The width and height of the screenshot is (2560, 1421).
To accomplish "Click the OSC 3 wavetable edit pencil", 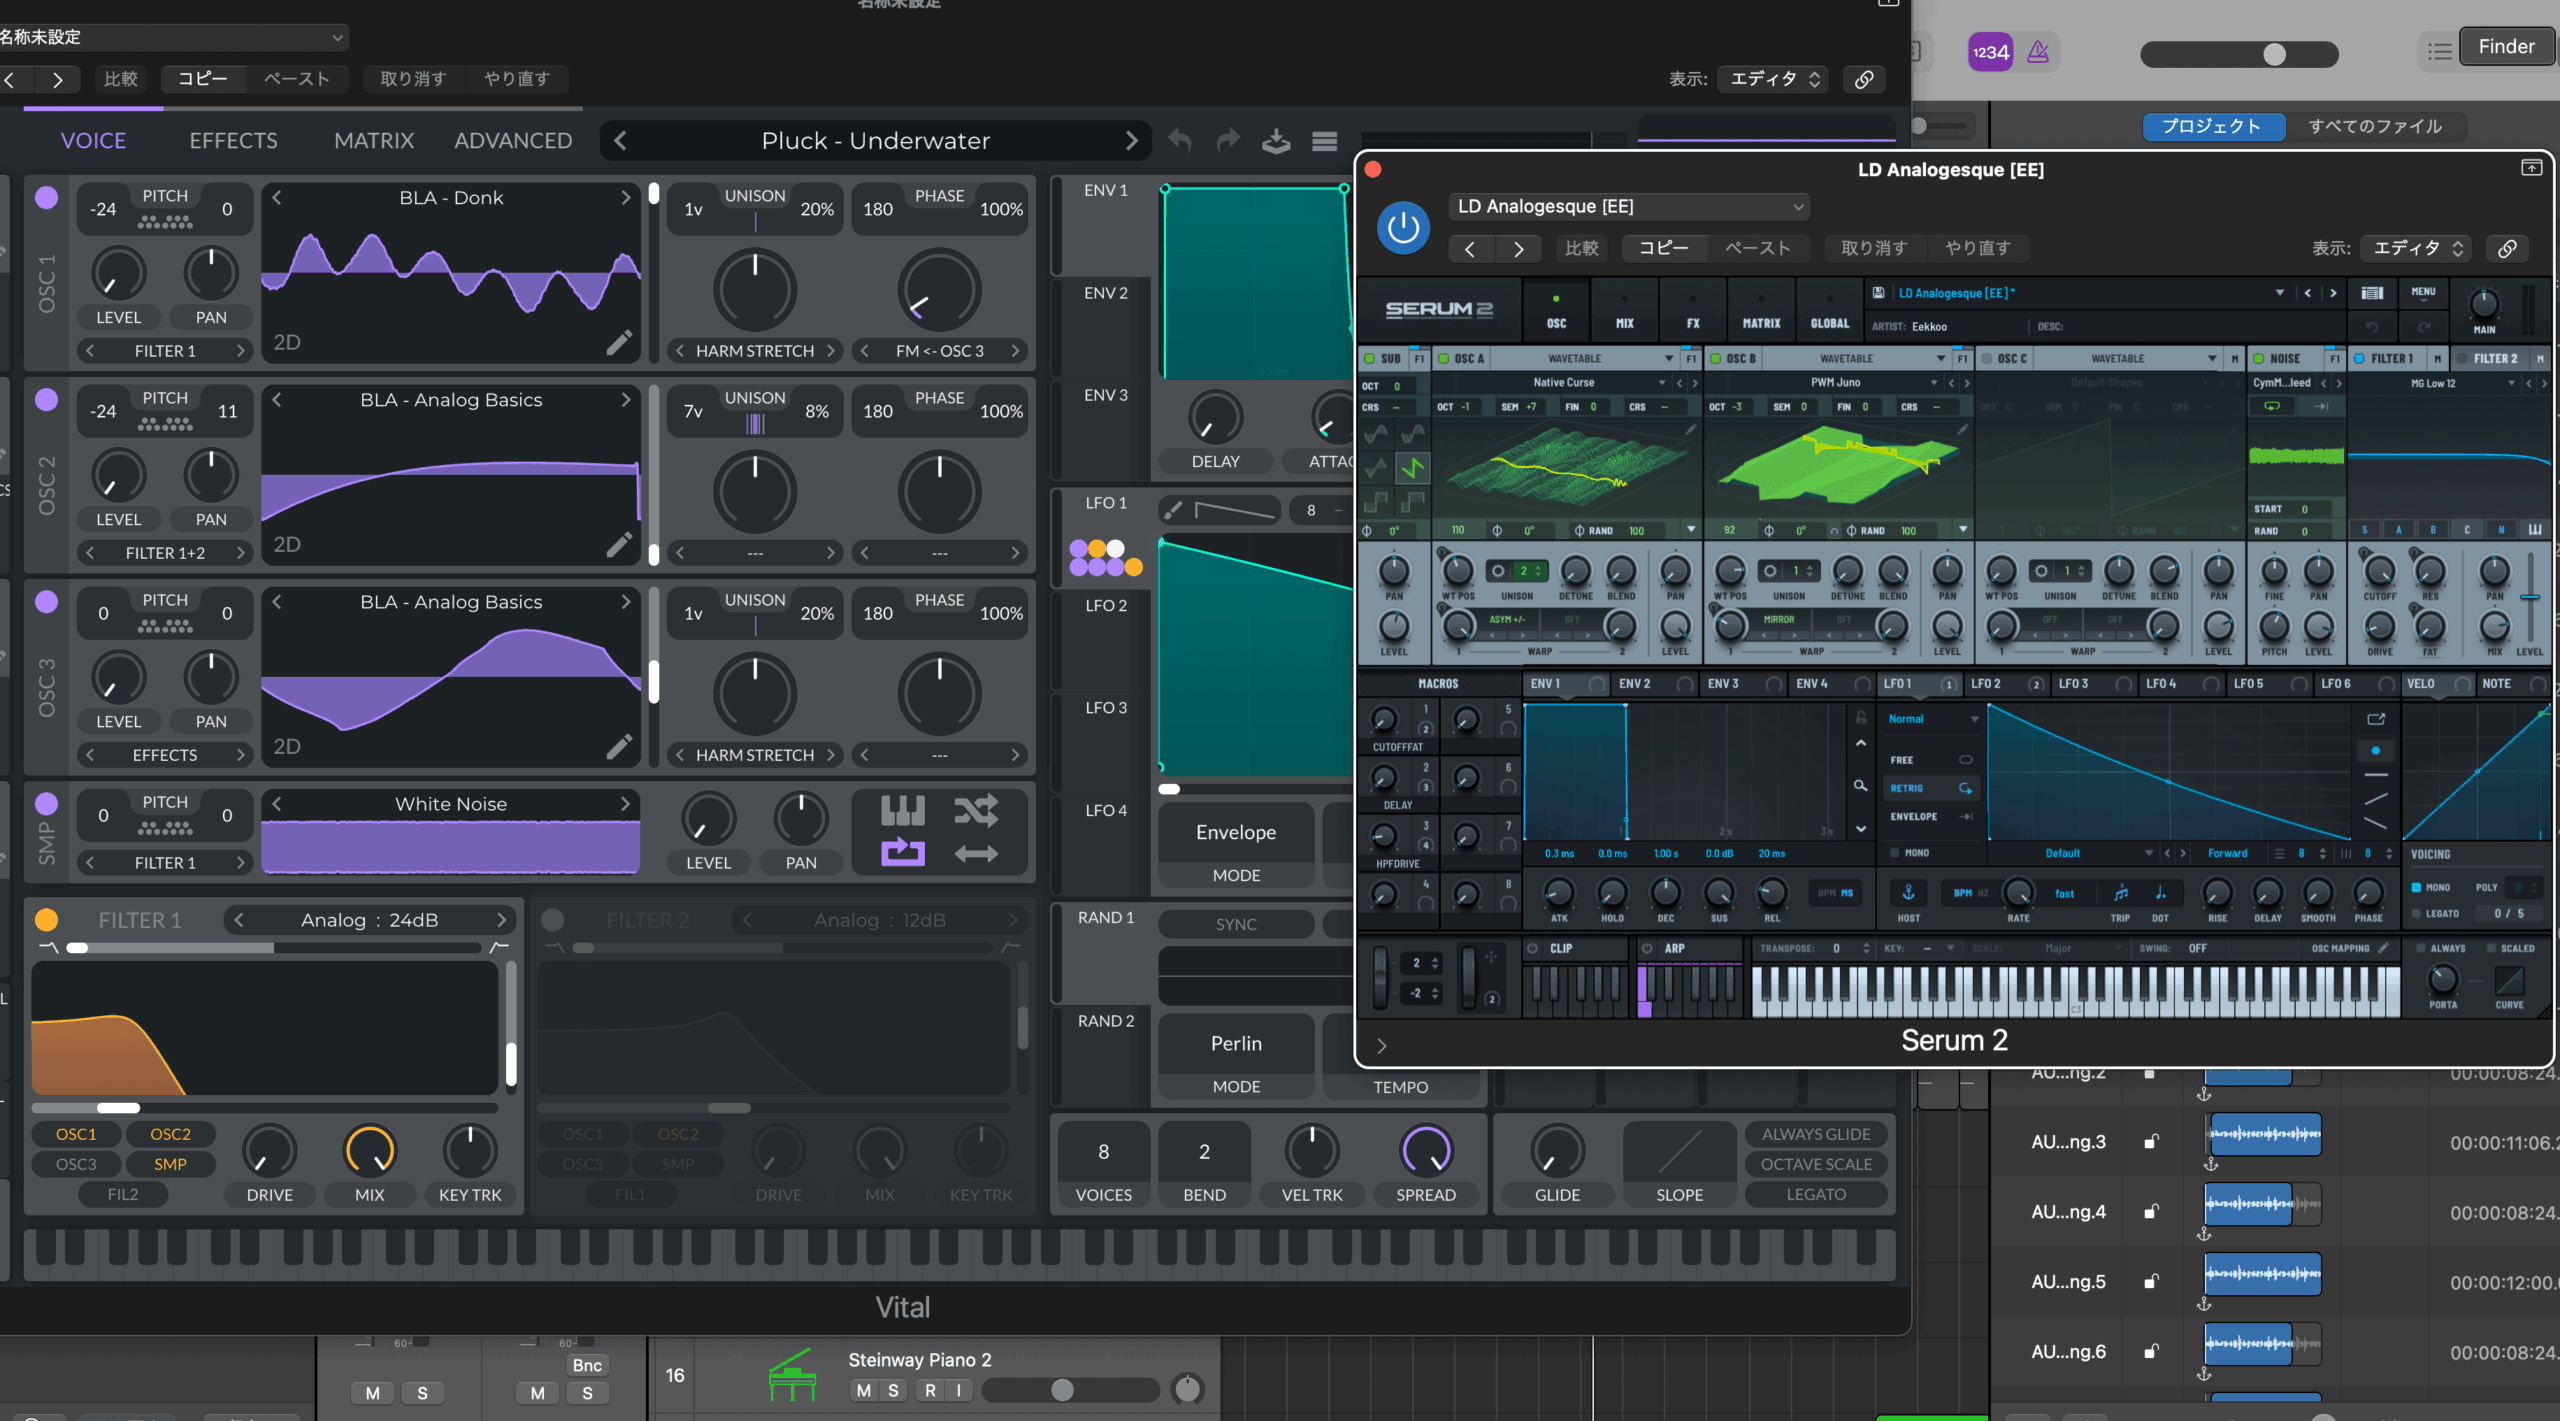I will (619, 747).
